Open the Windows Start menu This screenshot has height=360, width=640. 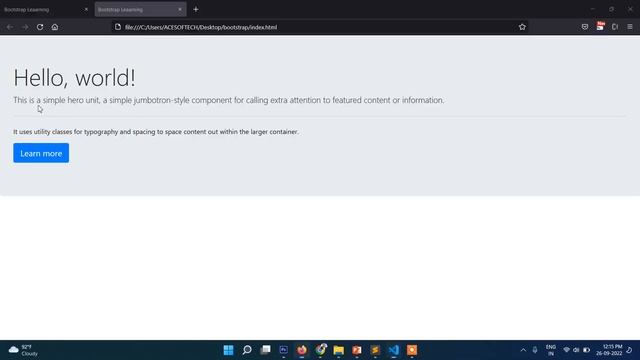pos(229,350)
